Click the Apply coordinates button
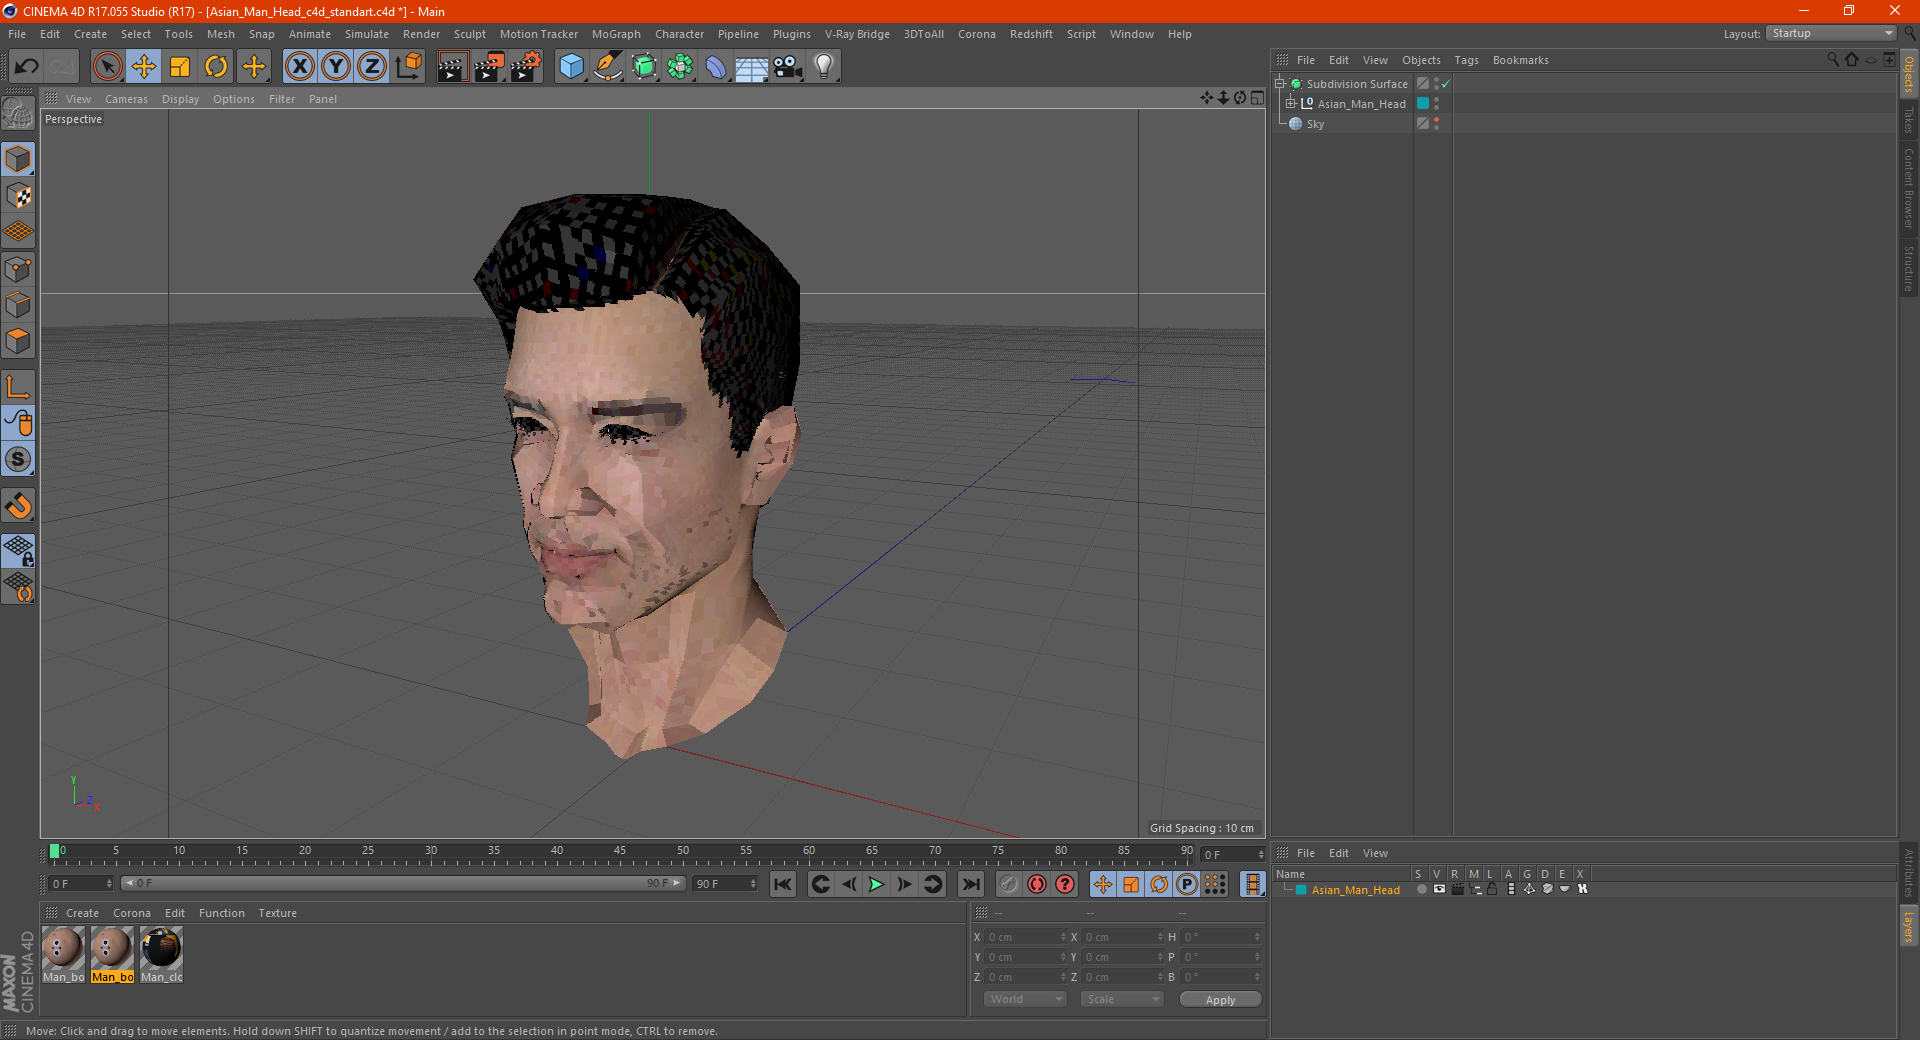Viewport: 1920px width, 1040px height. point(1220,1000)
